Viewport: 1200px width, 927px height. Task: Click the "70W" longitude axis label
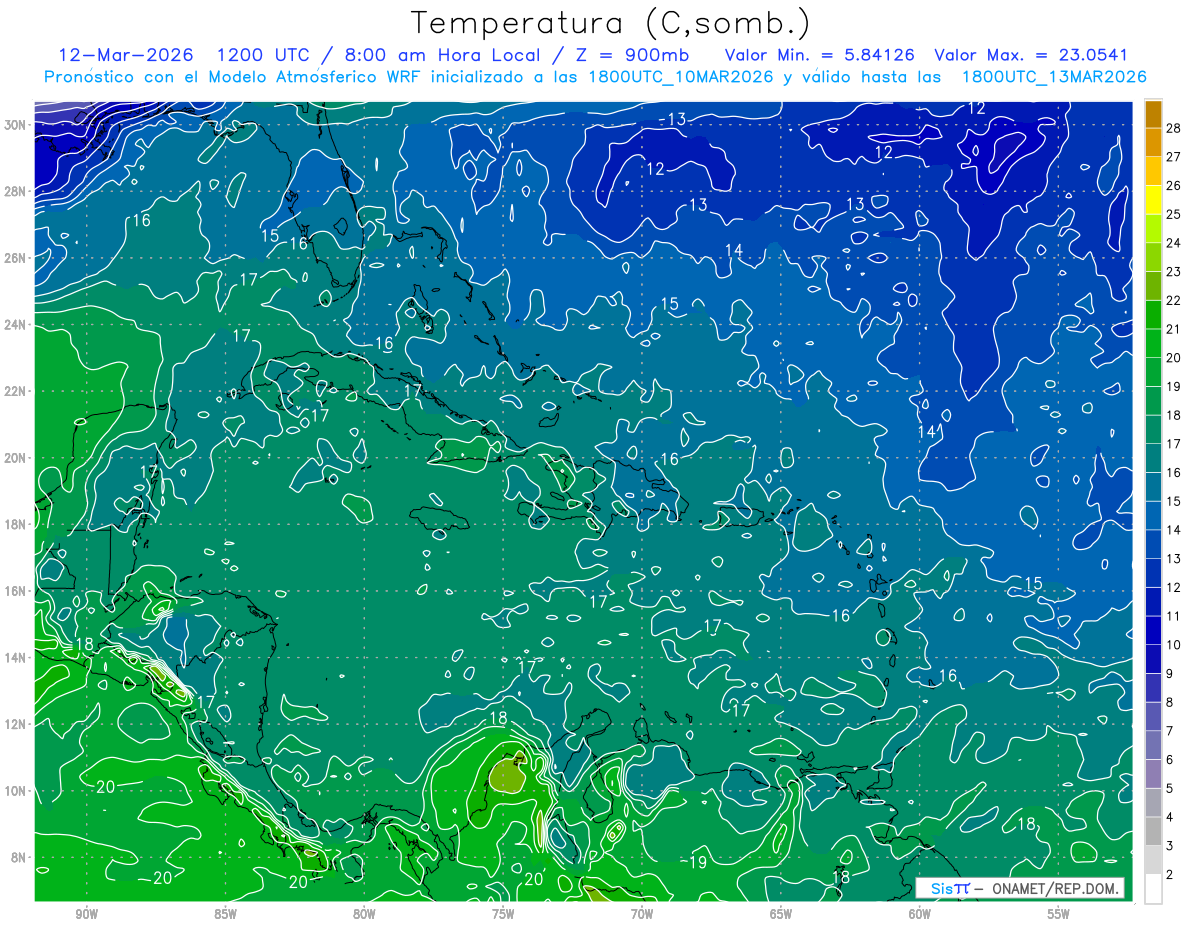tap(642, 913)
